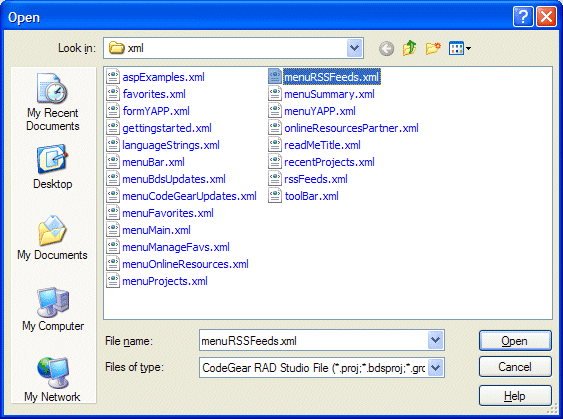Browse My Network places

tap(52, 380)
